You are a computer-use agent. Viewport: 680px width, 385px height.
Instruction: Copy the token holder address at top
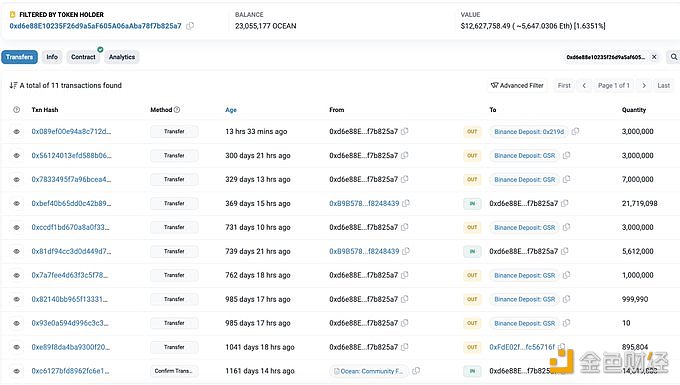[x=190, y=26]
